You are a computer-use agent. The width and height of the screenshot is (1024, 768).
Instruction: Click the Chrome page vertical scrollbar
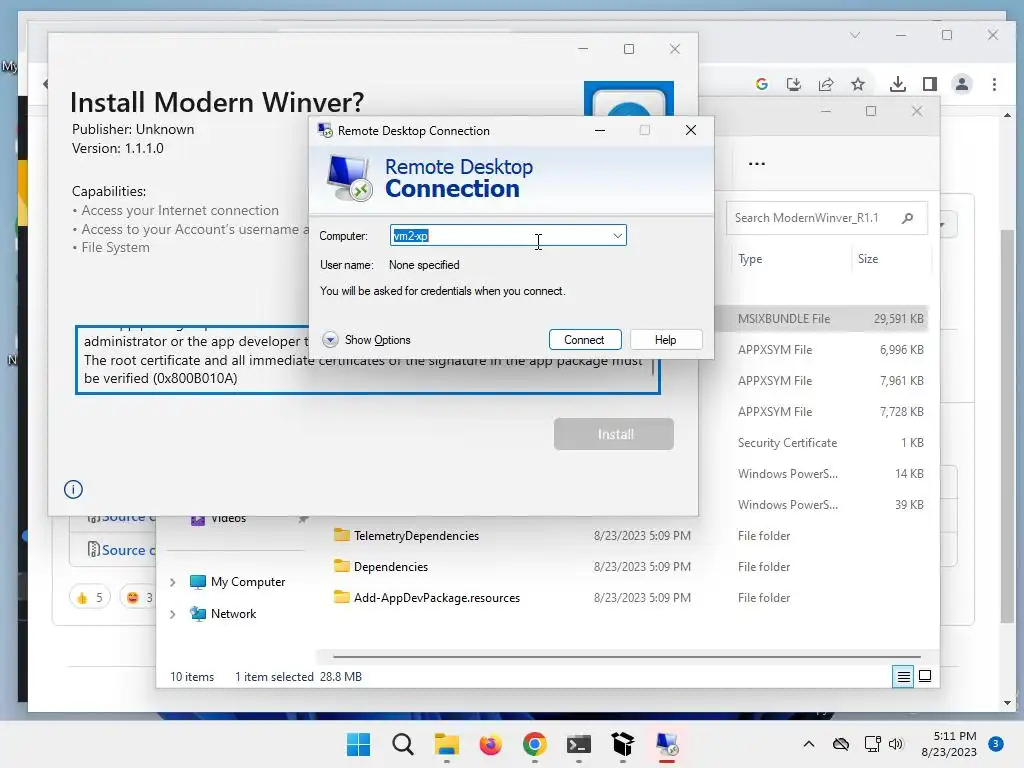(x=1008, y=424)
